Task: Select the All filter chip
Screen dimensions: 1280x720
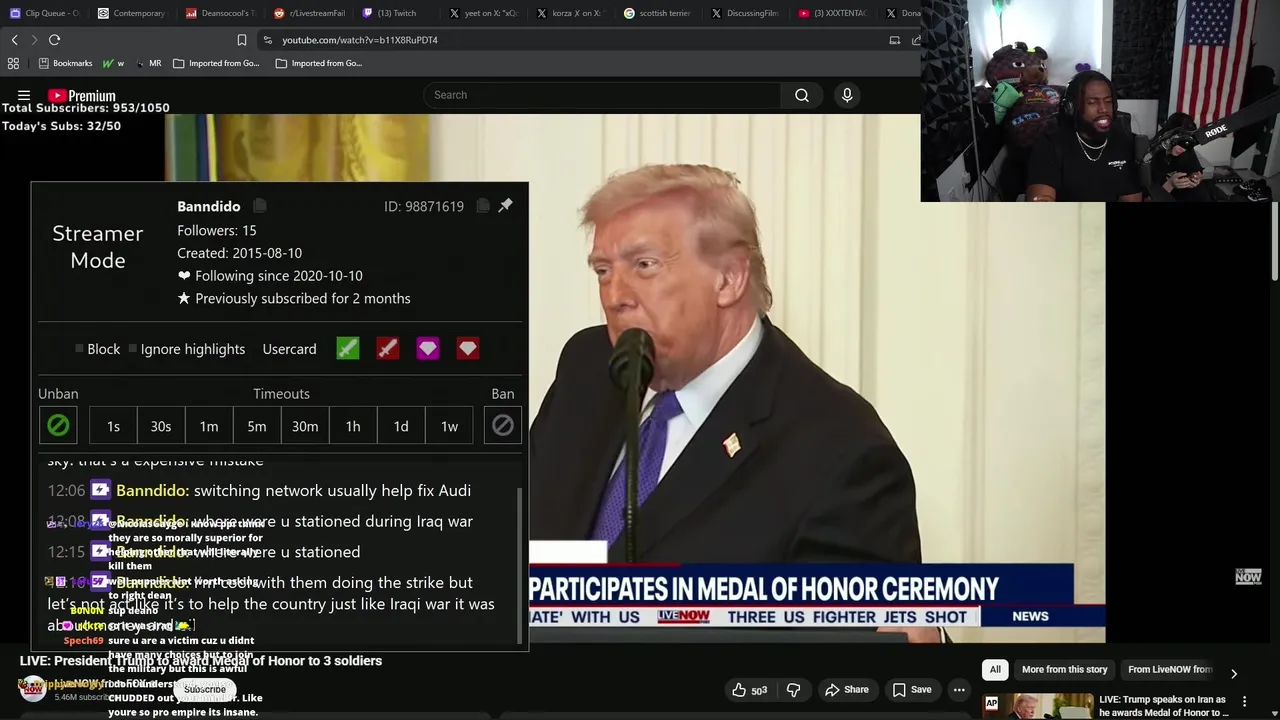Action: [x=995, y=669]
